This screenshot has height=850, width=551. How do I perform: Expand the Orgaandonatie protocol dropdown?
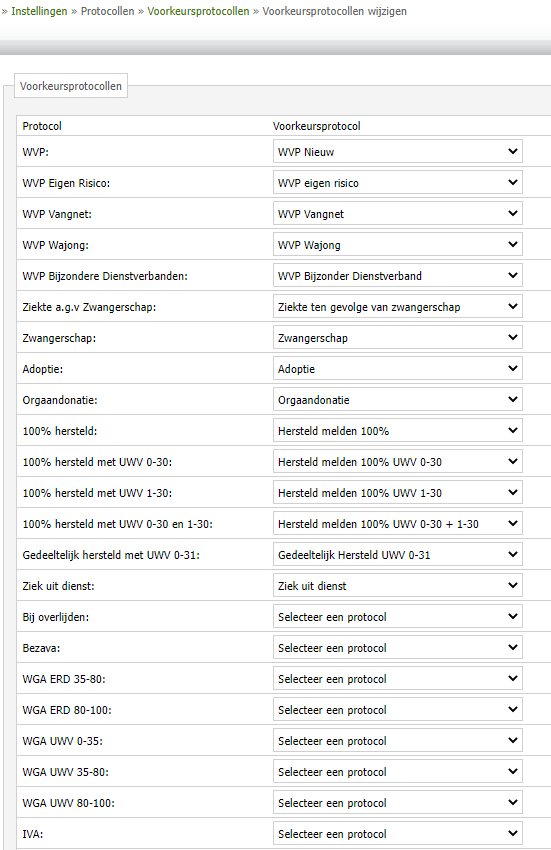click(x=398, y=400)
